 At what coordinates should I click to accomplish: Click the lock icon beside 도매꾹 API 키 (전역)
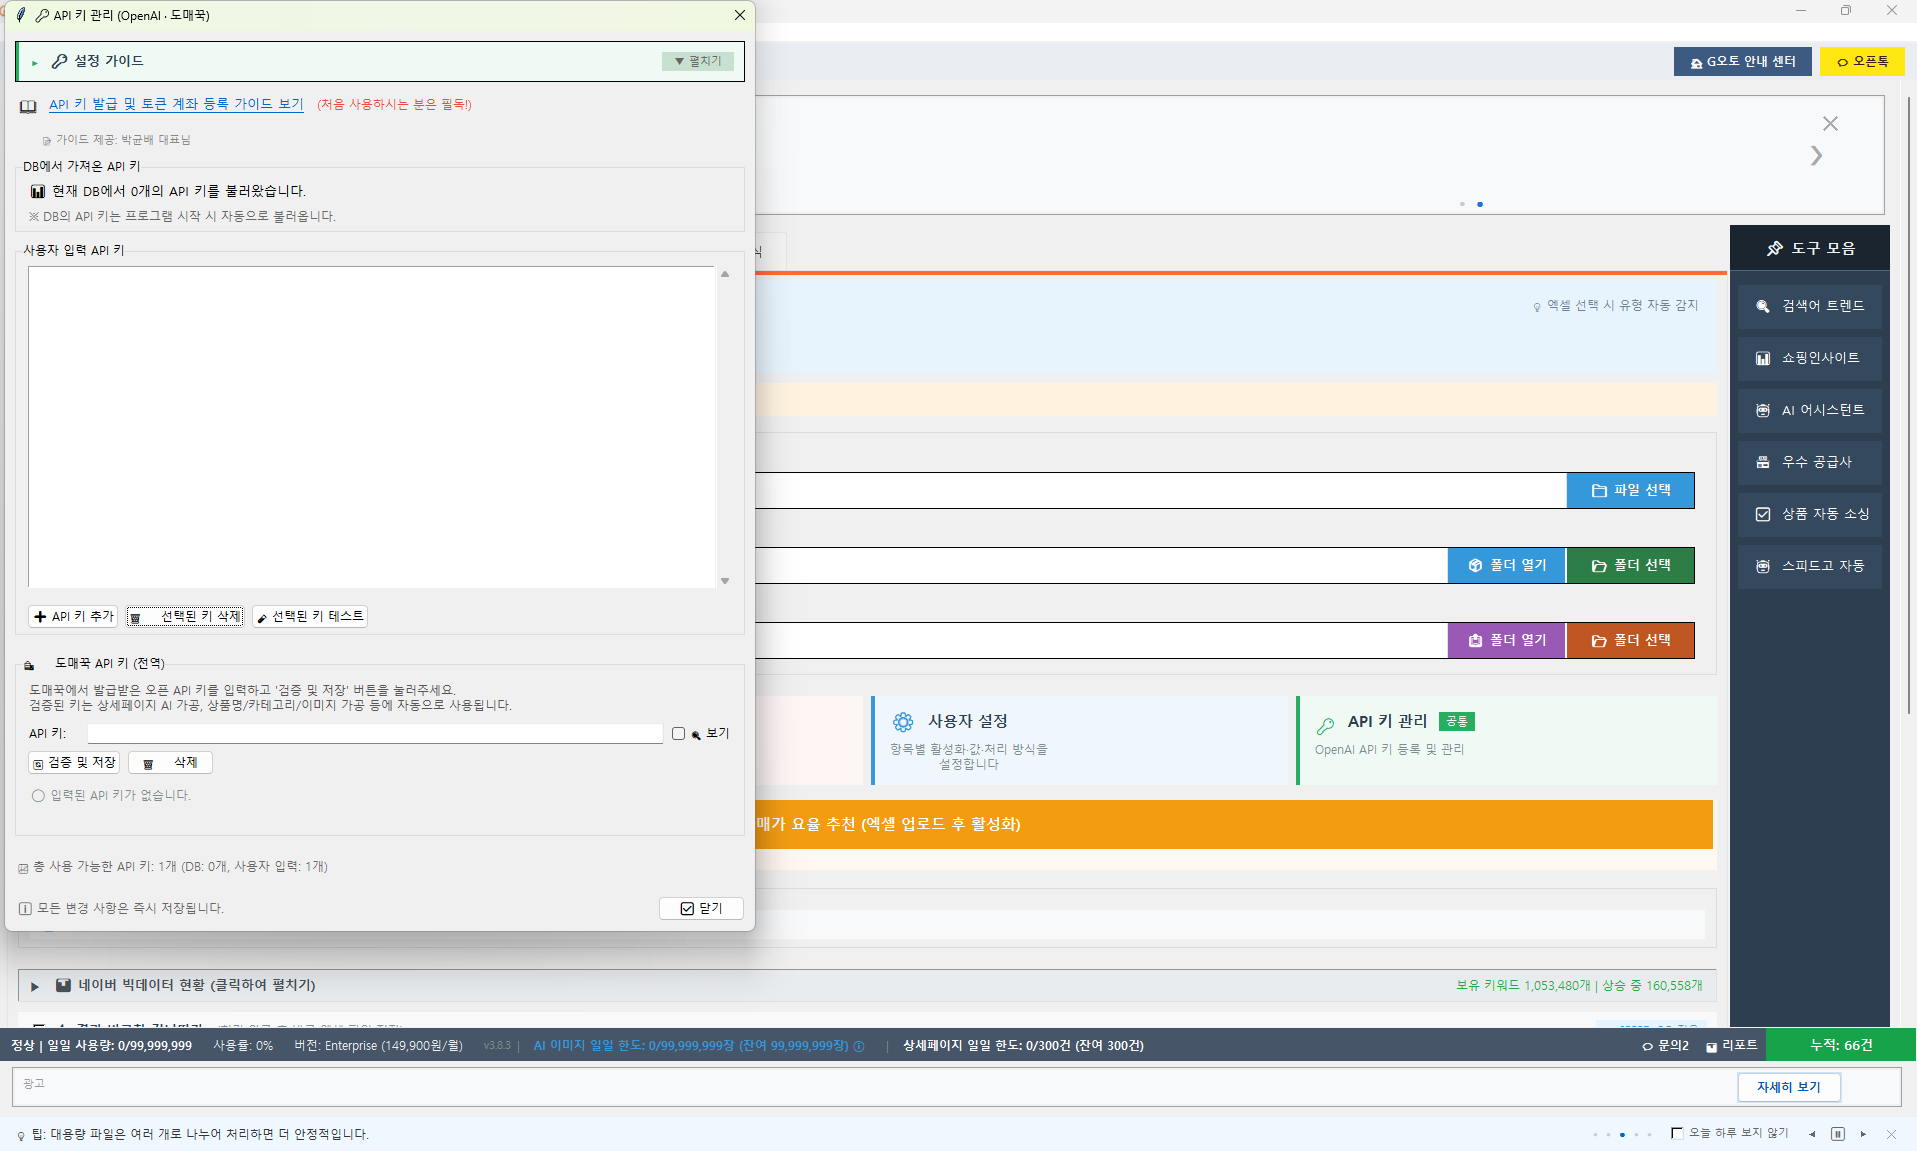pos(29,665)
